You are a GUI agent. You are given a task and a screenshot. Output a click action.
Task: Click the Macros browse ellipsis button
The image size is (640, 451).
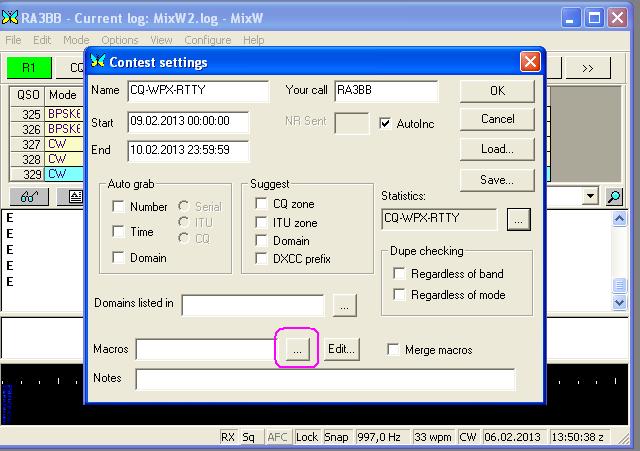pos(297,349)
